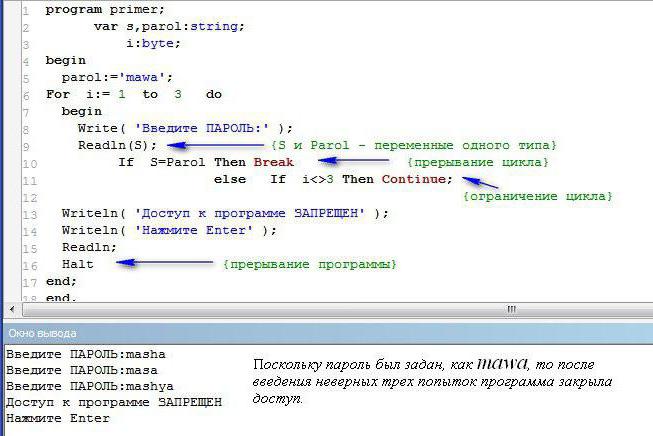Click the output line 'Введите ПАРОЛЬ:masa'
The image size is (653, 436).
82,370
